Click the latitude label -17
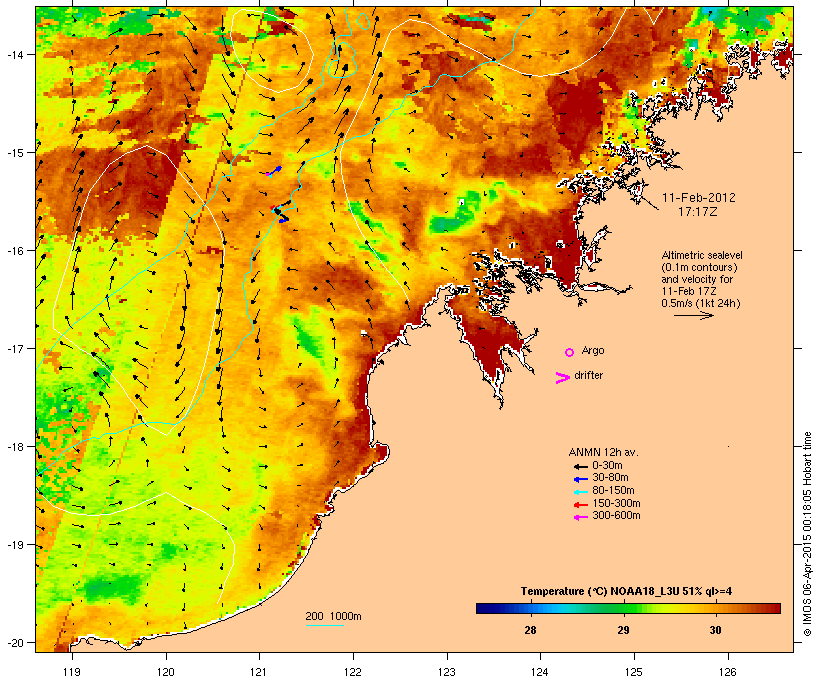Viewport: 820px width, 680px height. pyautogui.click(x=14, y=348)
